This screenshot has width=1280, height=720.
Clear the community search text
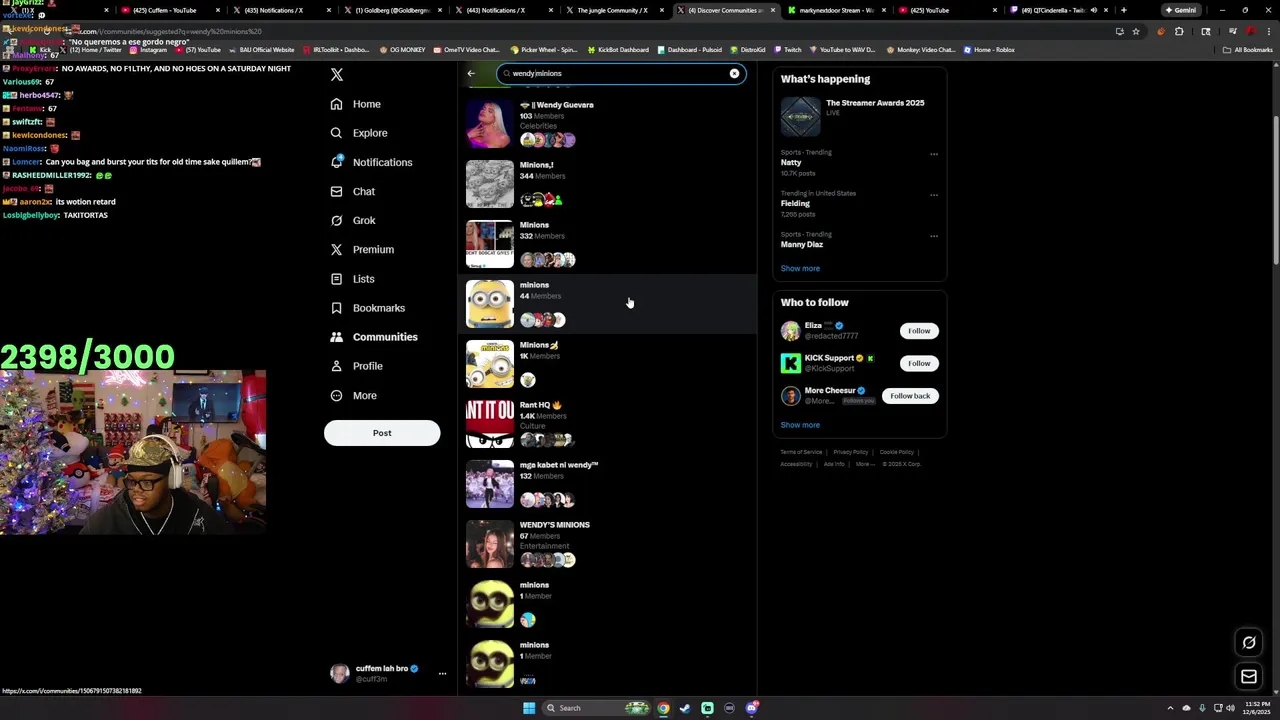point(734,73)
